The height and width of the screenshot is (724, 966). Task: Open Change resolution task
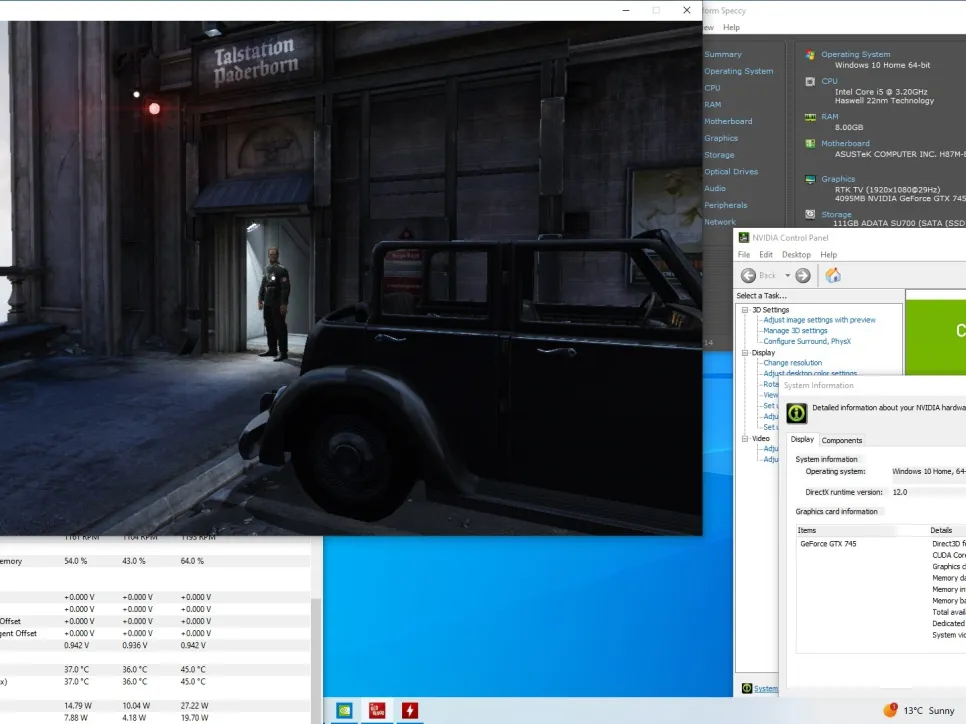pyautogui.click(x=792, y=363)
